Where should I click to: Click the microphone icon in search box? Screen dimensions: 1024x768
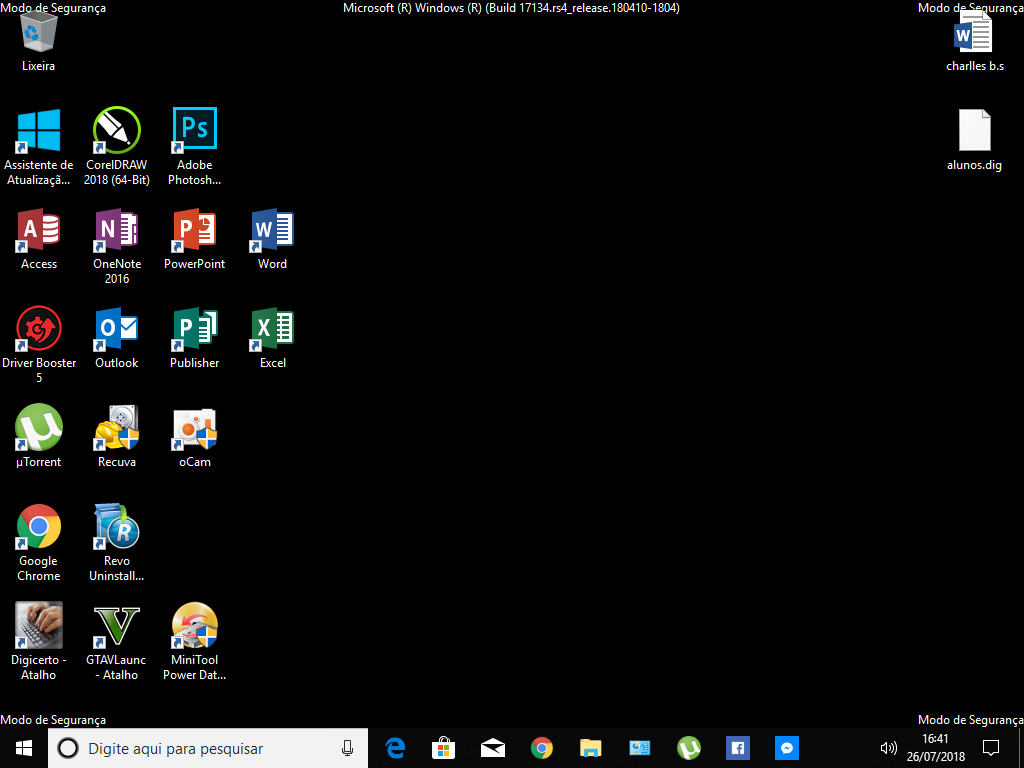(347, 748)
